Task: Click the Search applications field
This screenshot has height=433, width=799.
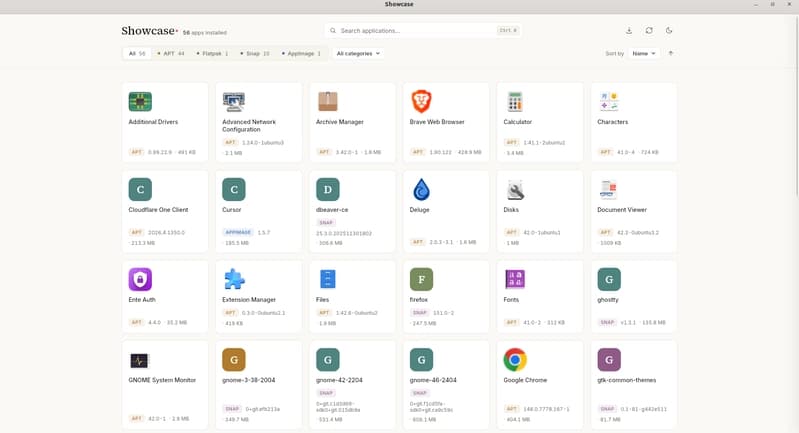Action: pos(423,31)
